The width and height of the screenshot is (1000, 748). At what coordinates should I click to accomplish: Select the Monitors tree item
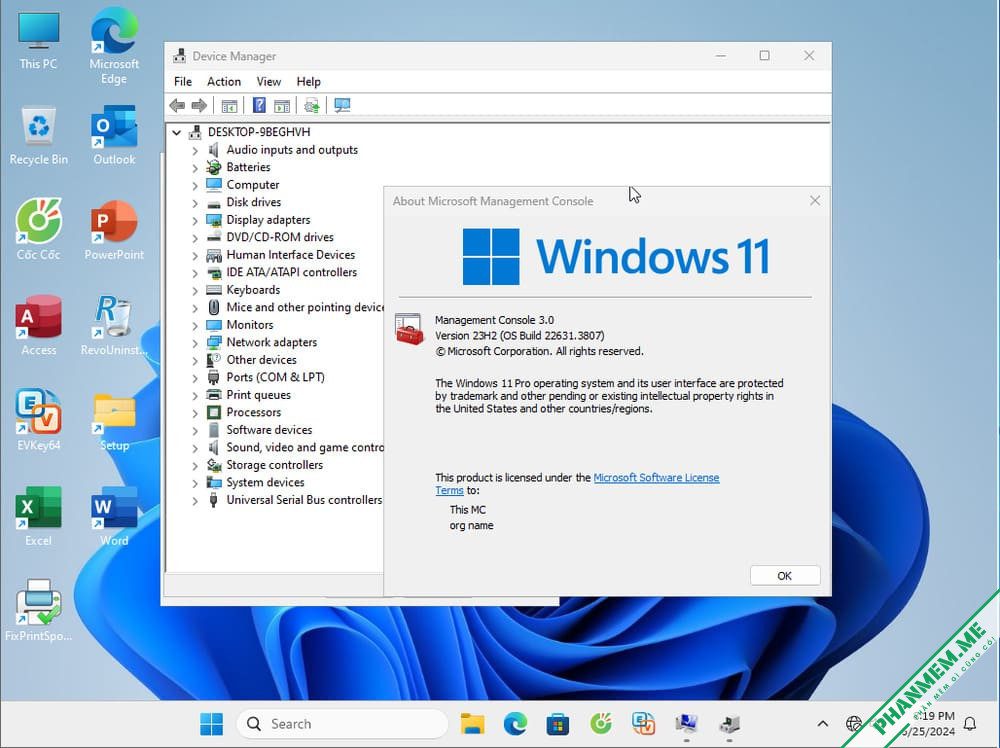(249, 325)
